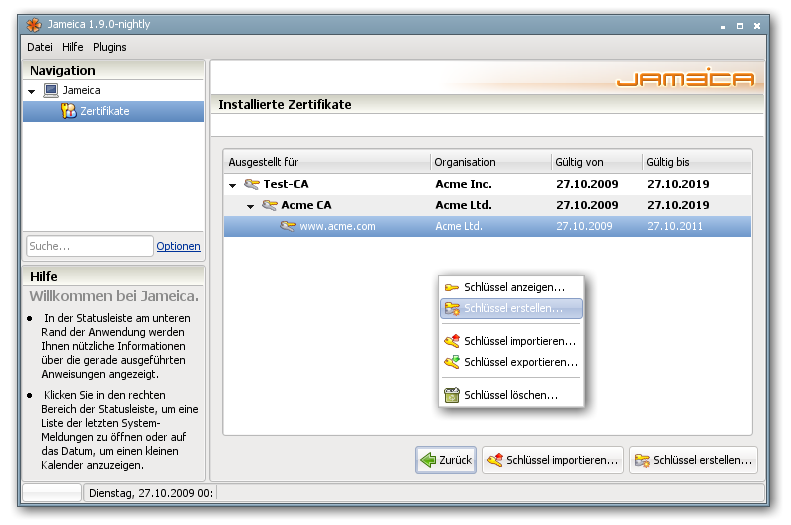Click the bottom Schlüssel erstellen… button

click(693, 460)
